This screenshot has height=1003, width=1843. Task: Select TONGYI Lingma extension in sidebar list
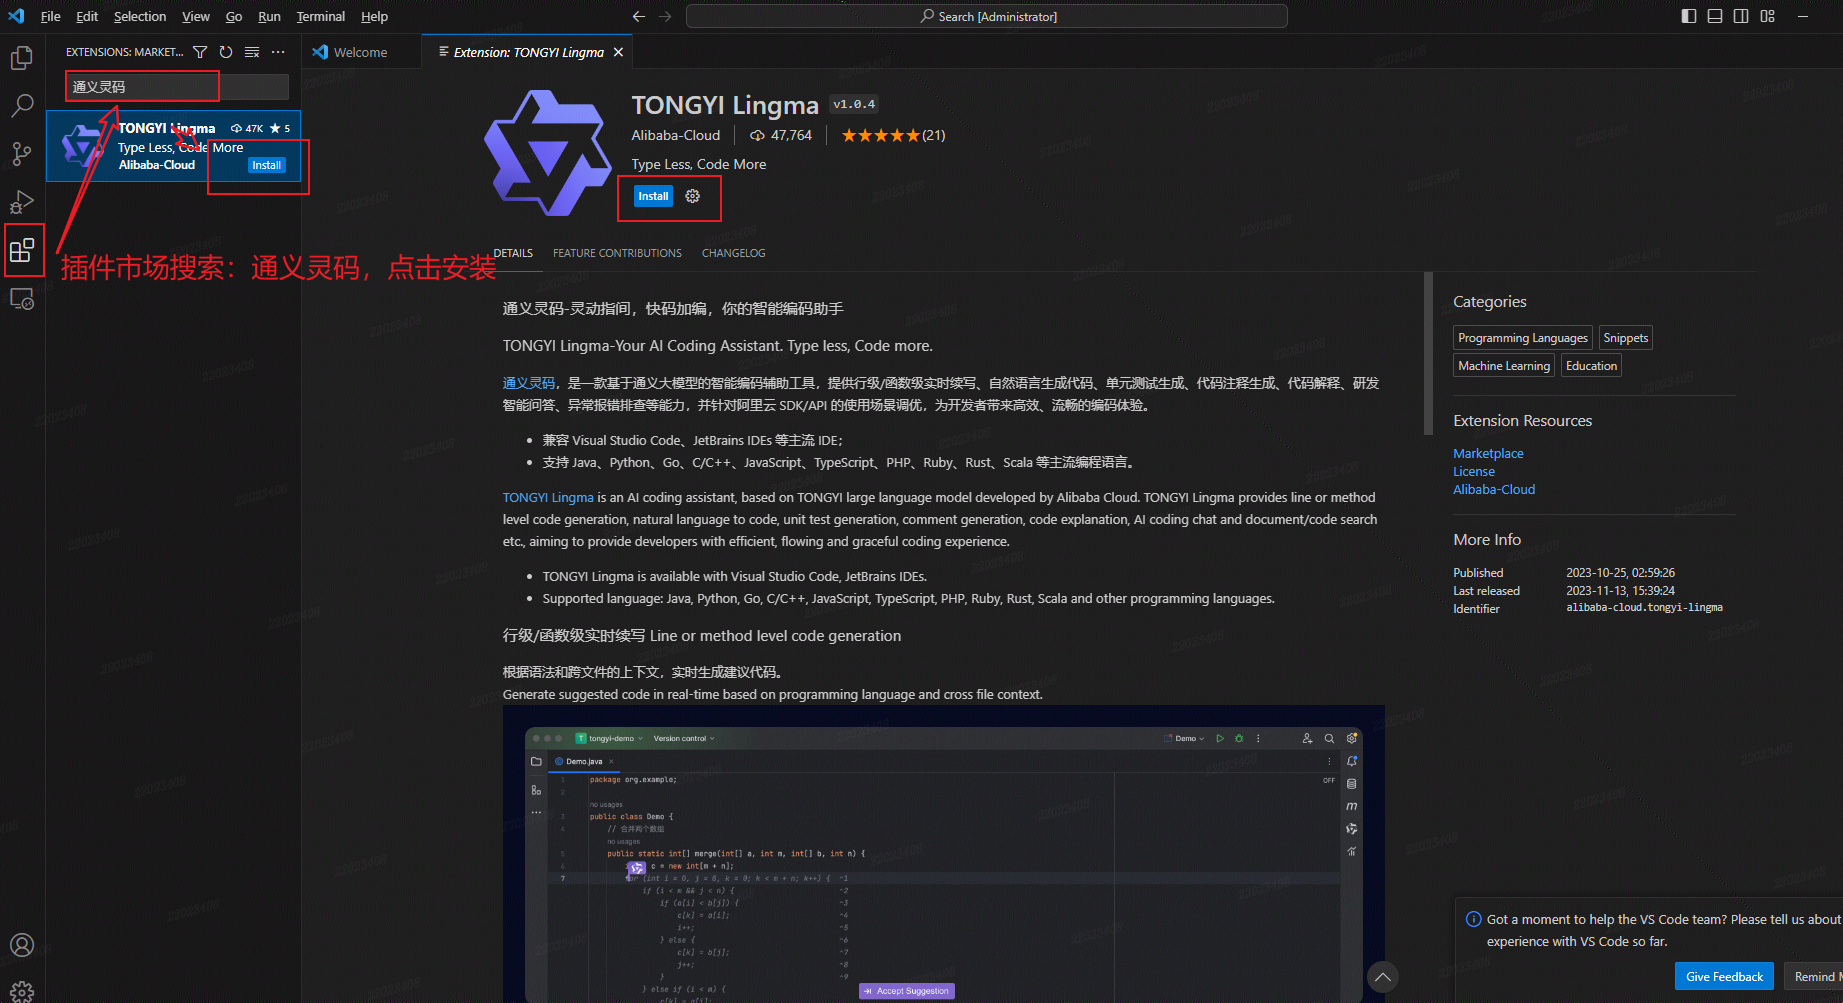pyautogui.click(x=174, y=146)
